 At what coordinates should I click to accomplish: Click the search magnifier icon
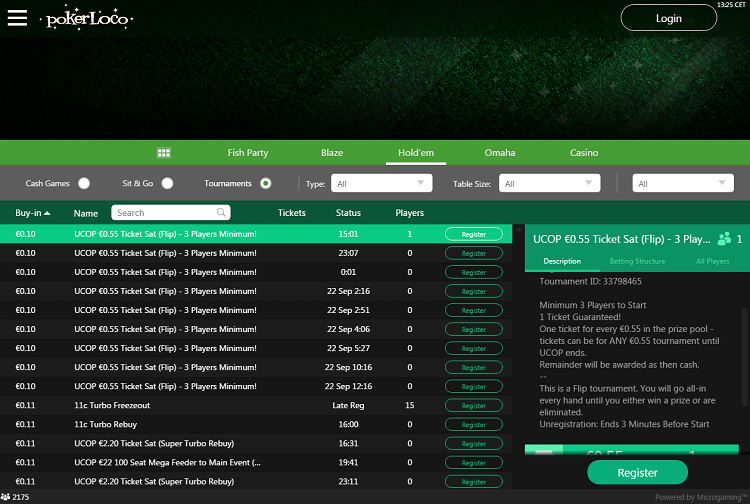(221, 213)
